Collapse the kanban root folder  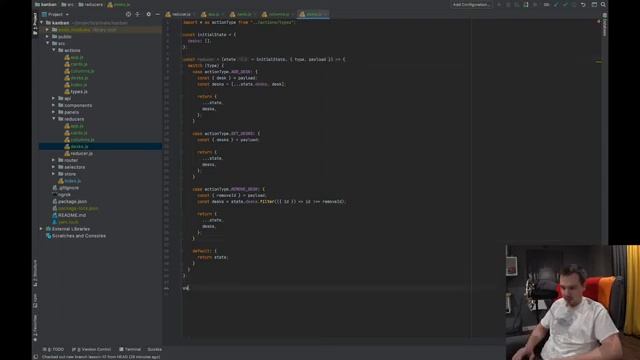tap(41, 23)
